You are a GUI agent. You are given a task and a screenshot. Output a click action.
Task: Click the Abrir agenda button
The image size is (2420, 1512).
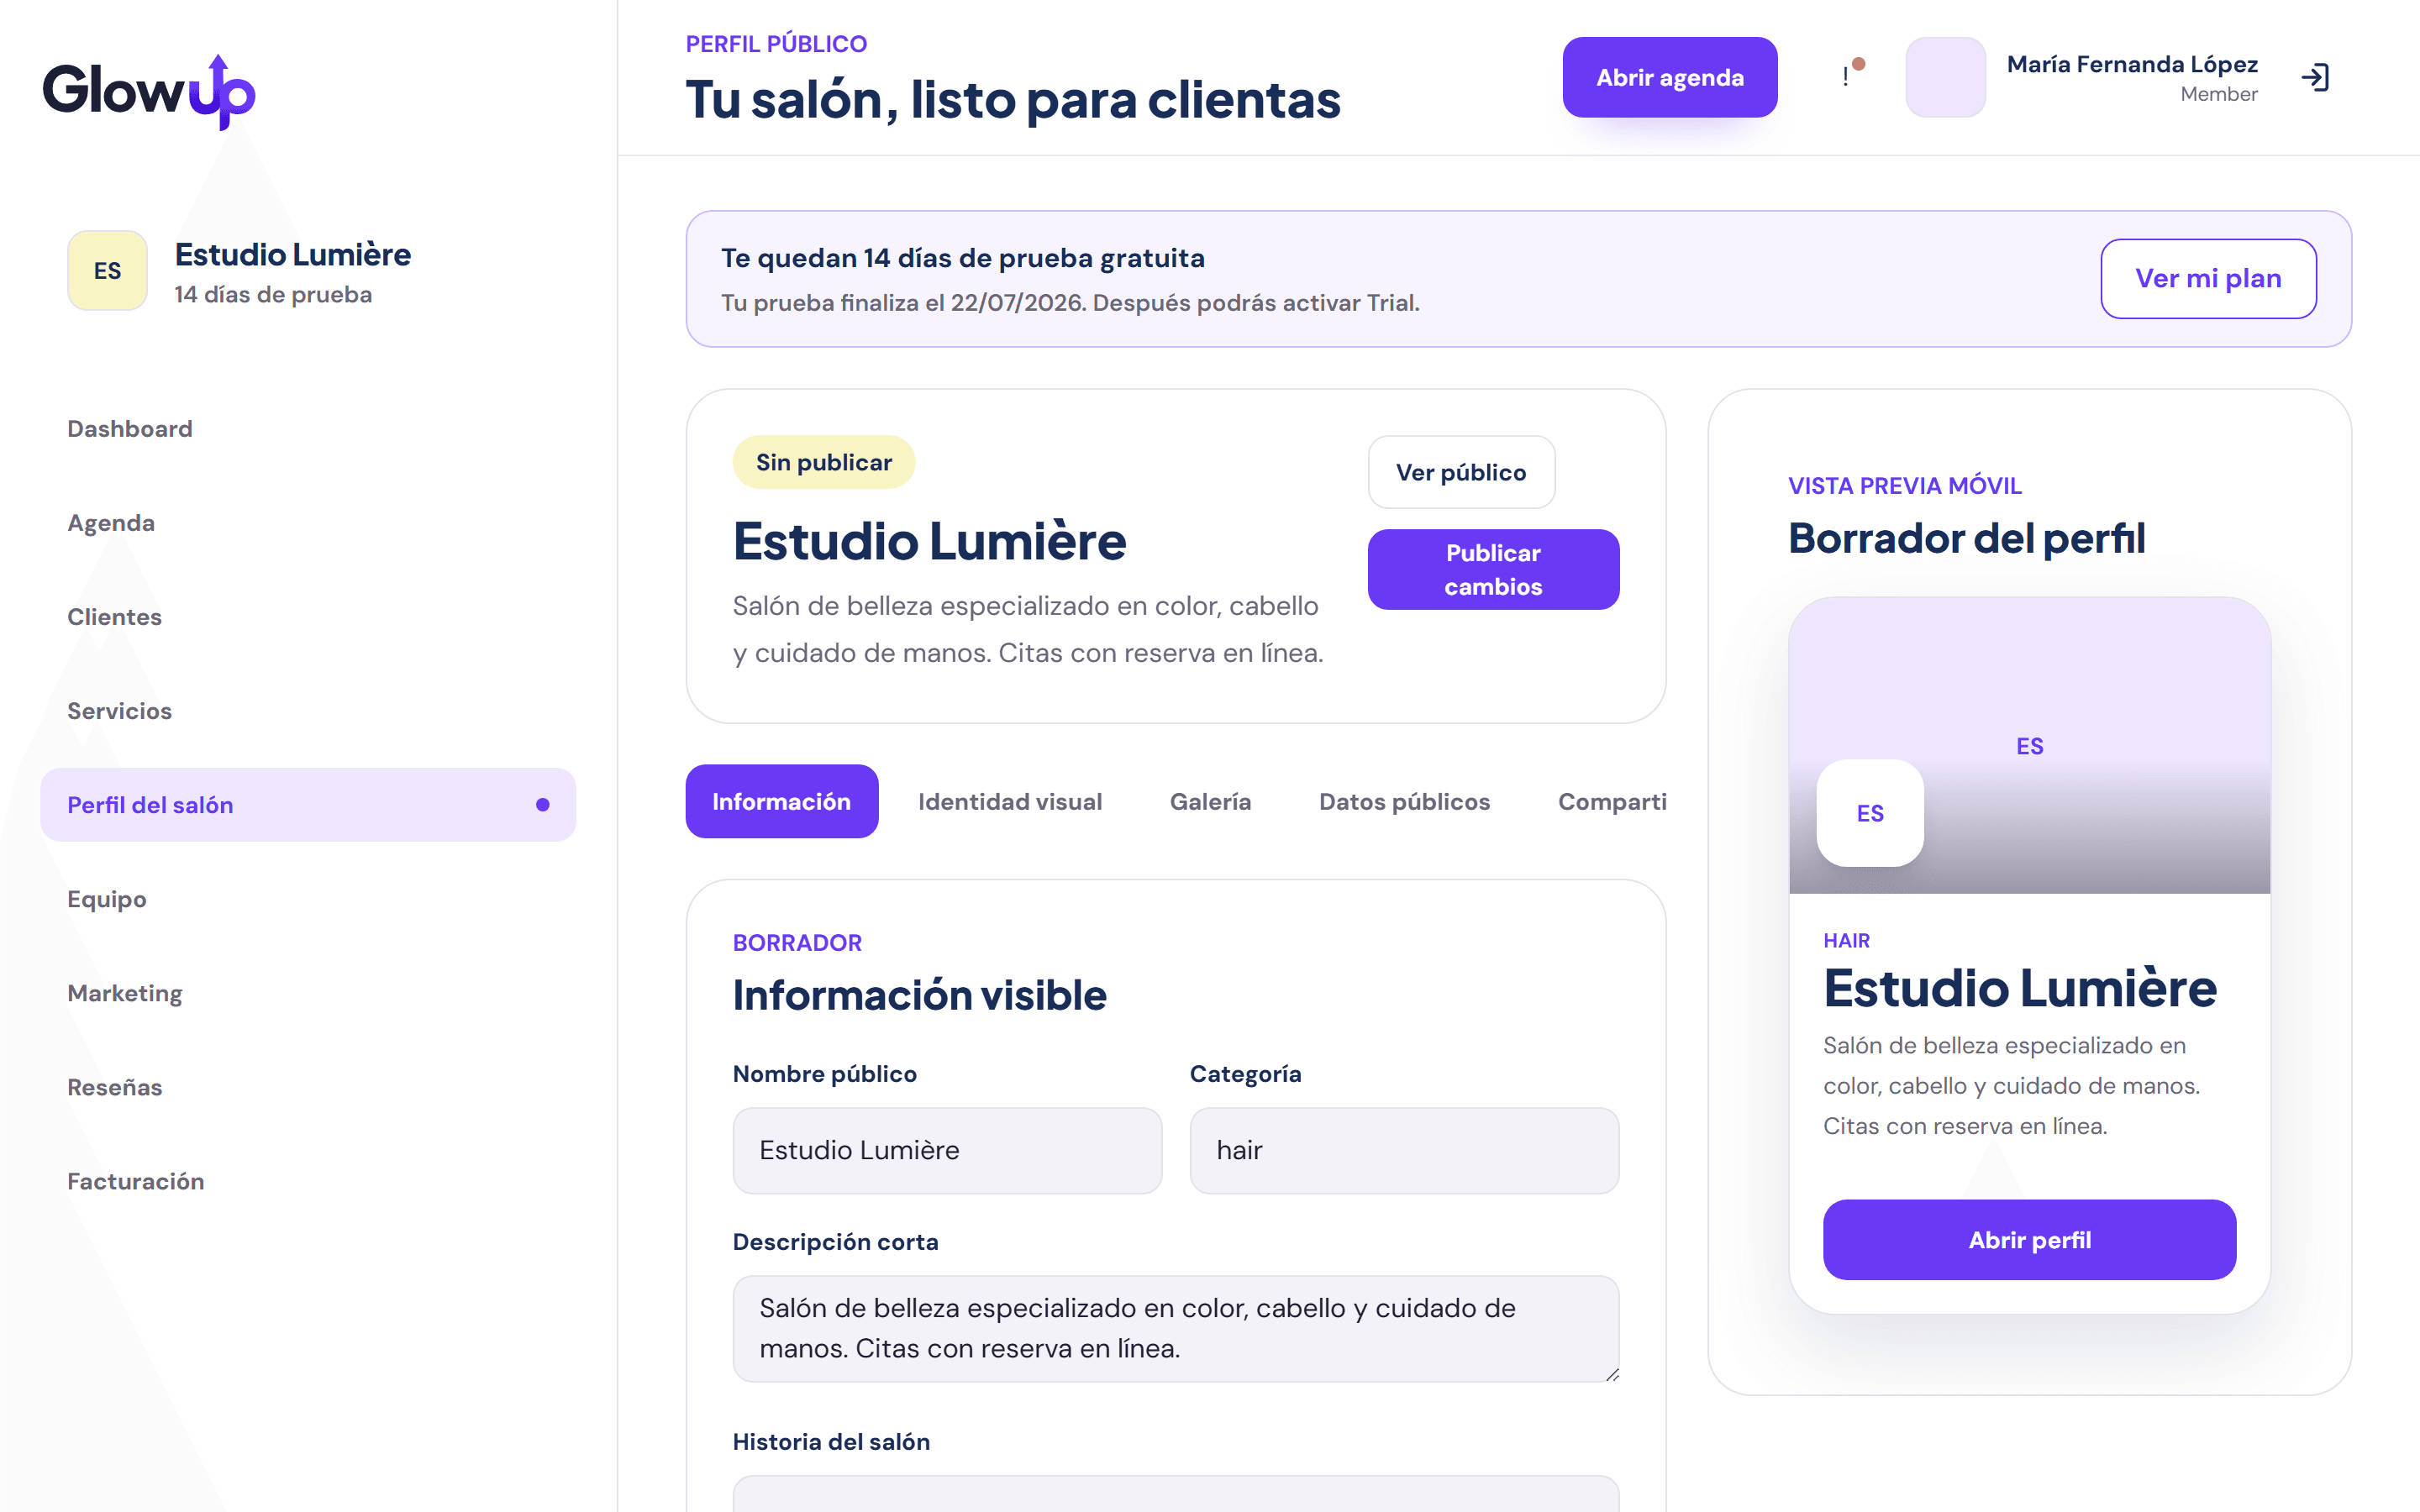[1669, 77]
